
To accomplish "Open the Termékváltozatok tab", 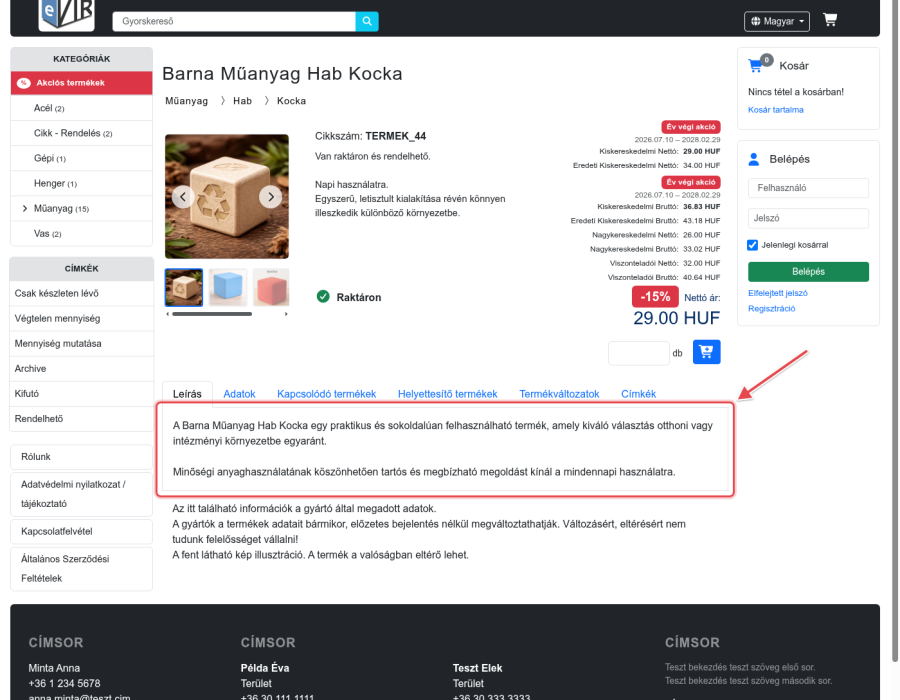I will click(559, 394).
